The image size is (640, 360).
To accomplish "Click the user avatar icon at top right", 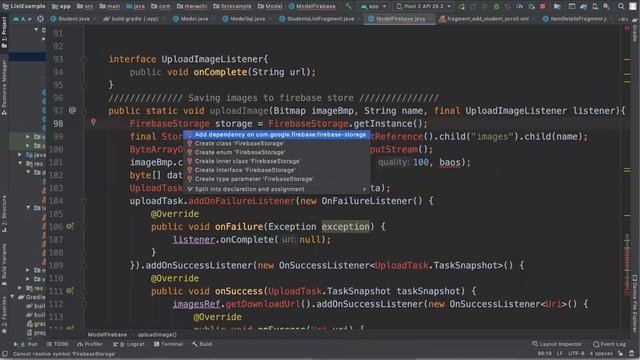I will (x=633, y=7).
